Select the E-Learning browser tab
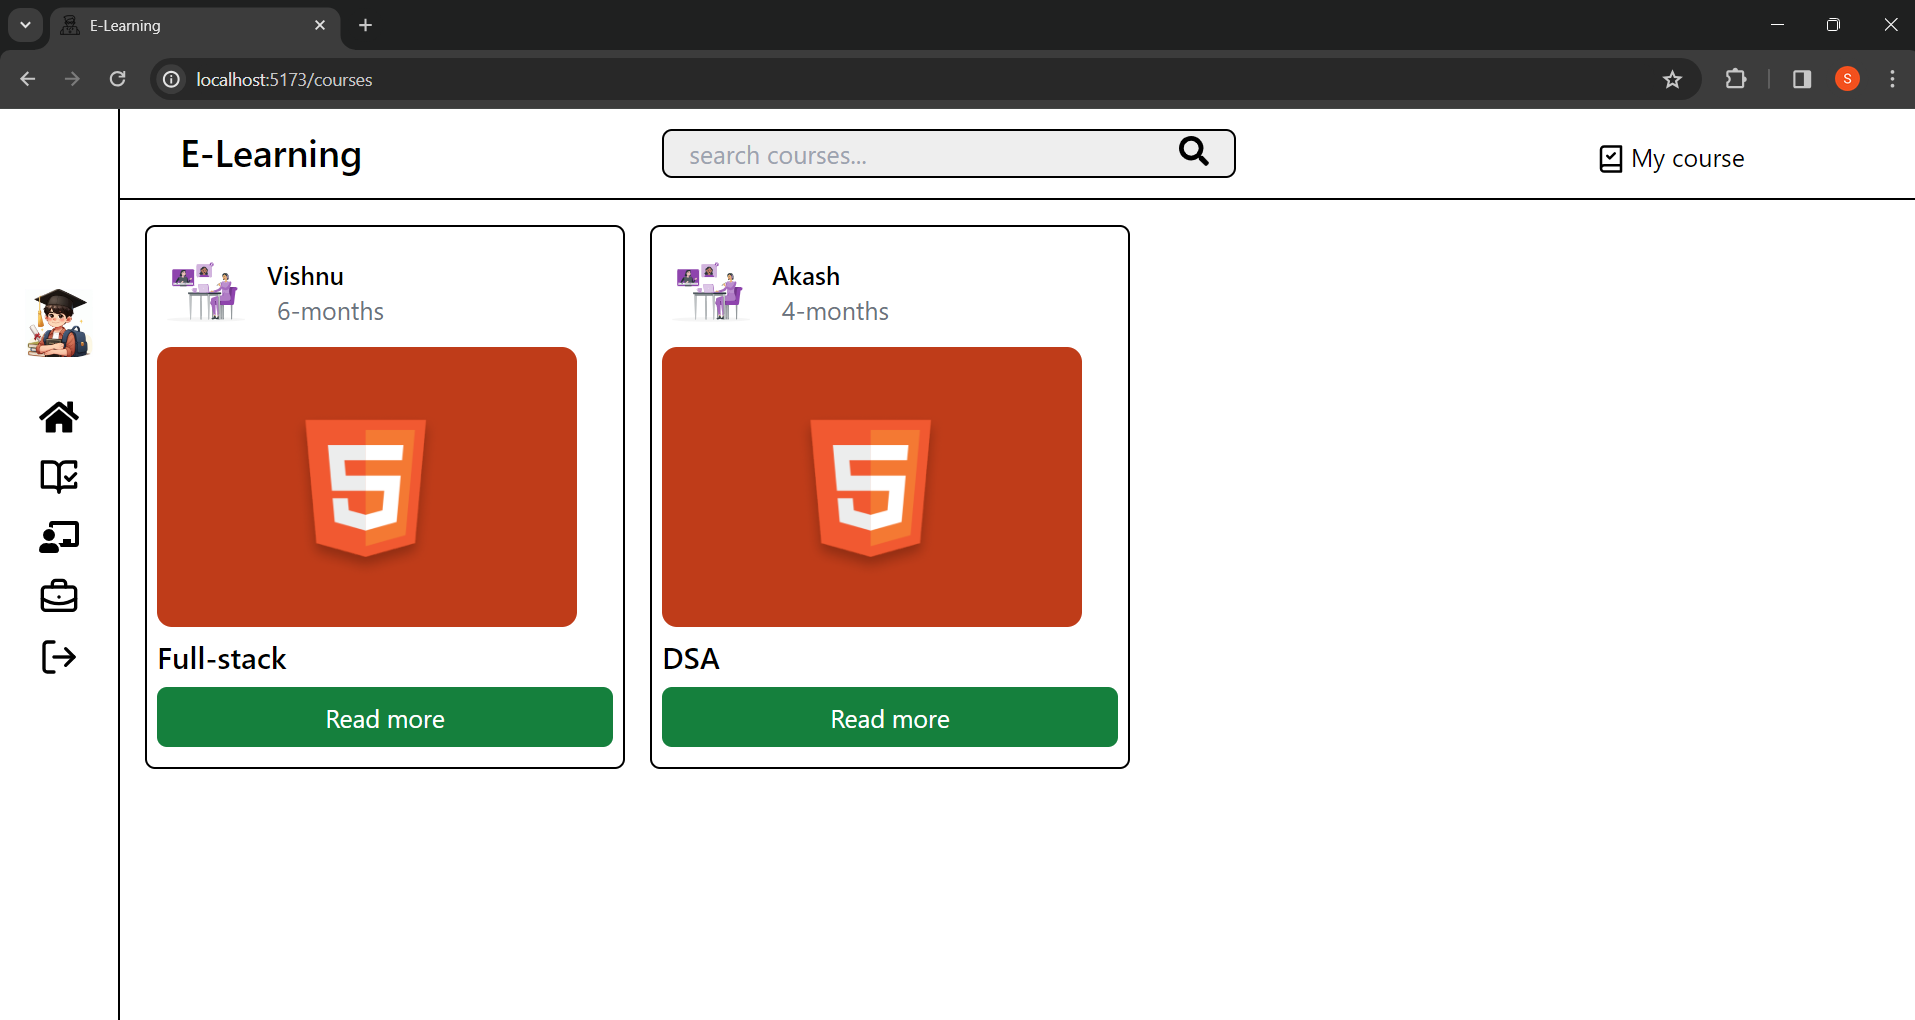This screenshot has width=1915, height=1020. click(194, 26)
